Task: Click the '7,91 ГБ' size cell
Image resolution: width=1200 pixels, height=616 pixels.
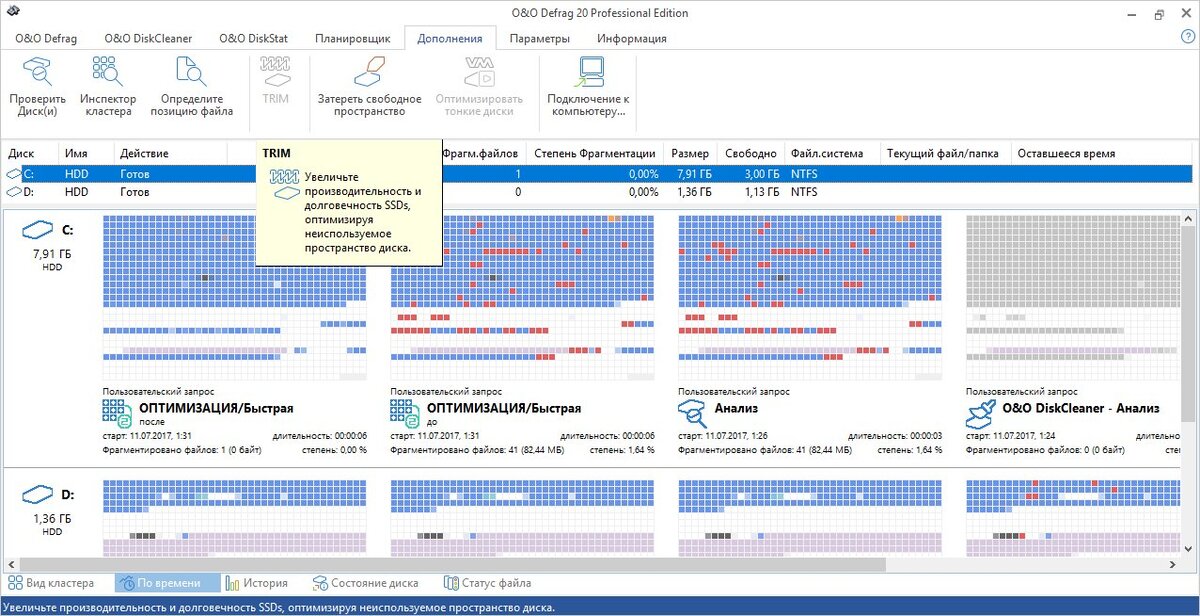Action: pyautogui.click(x=692, y=174)
